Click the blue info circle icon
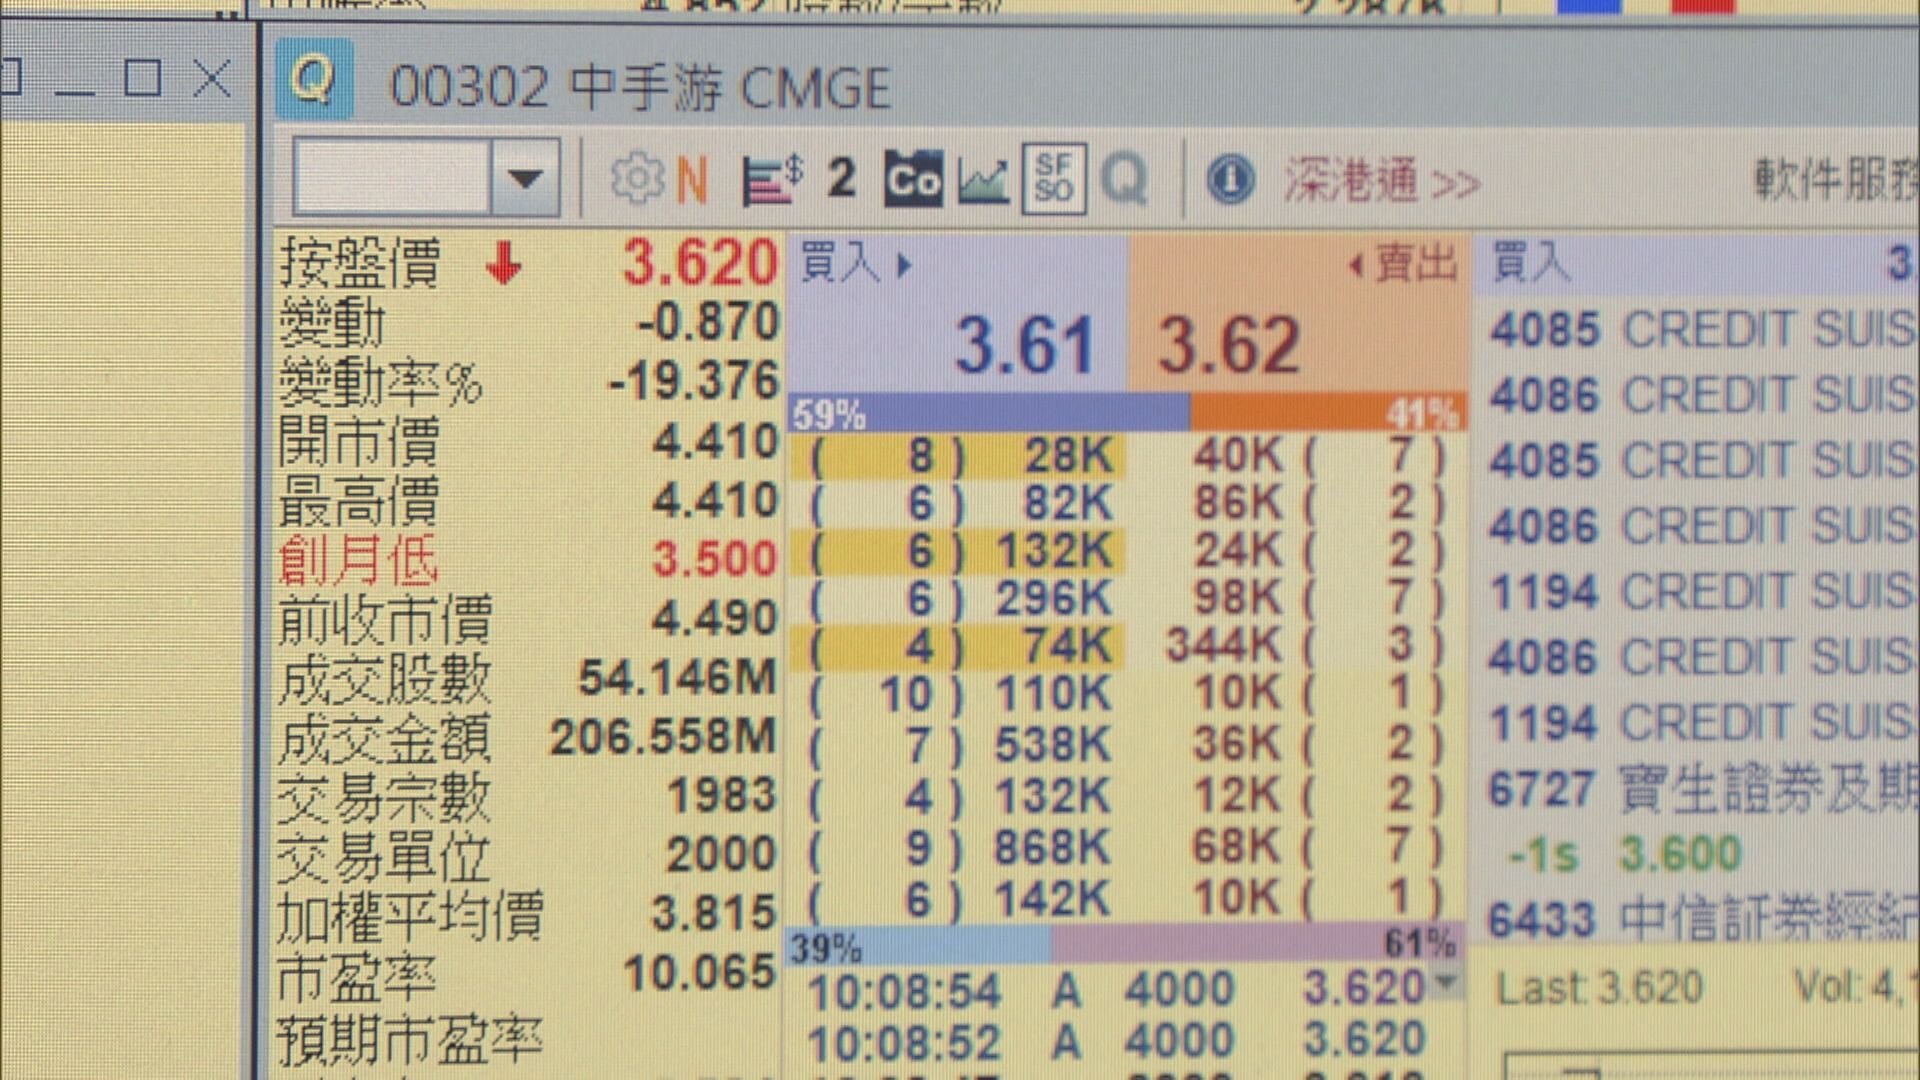This screenshot has height=1080, width=1920. pyautogui.click(x=1232, y=180)
